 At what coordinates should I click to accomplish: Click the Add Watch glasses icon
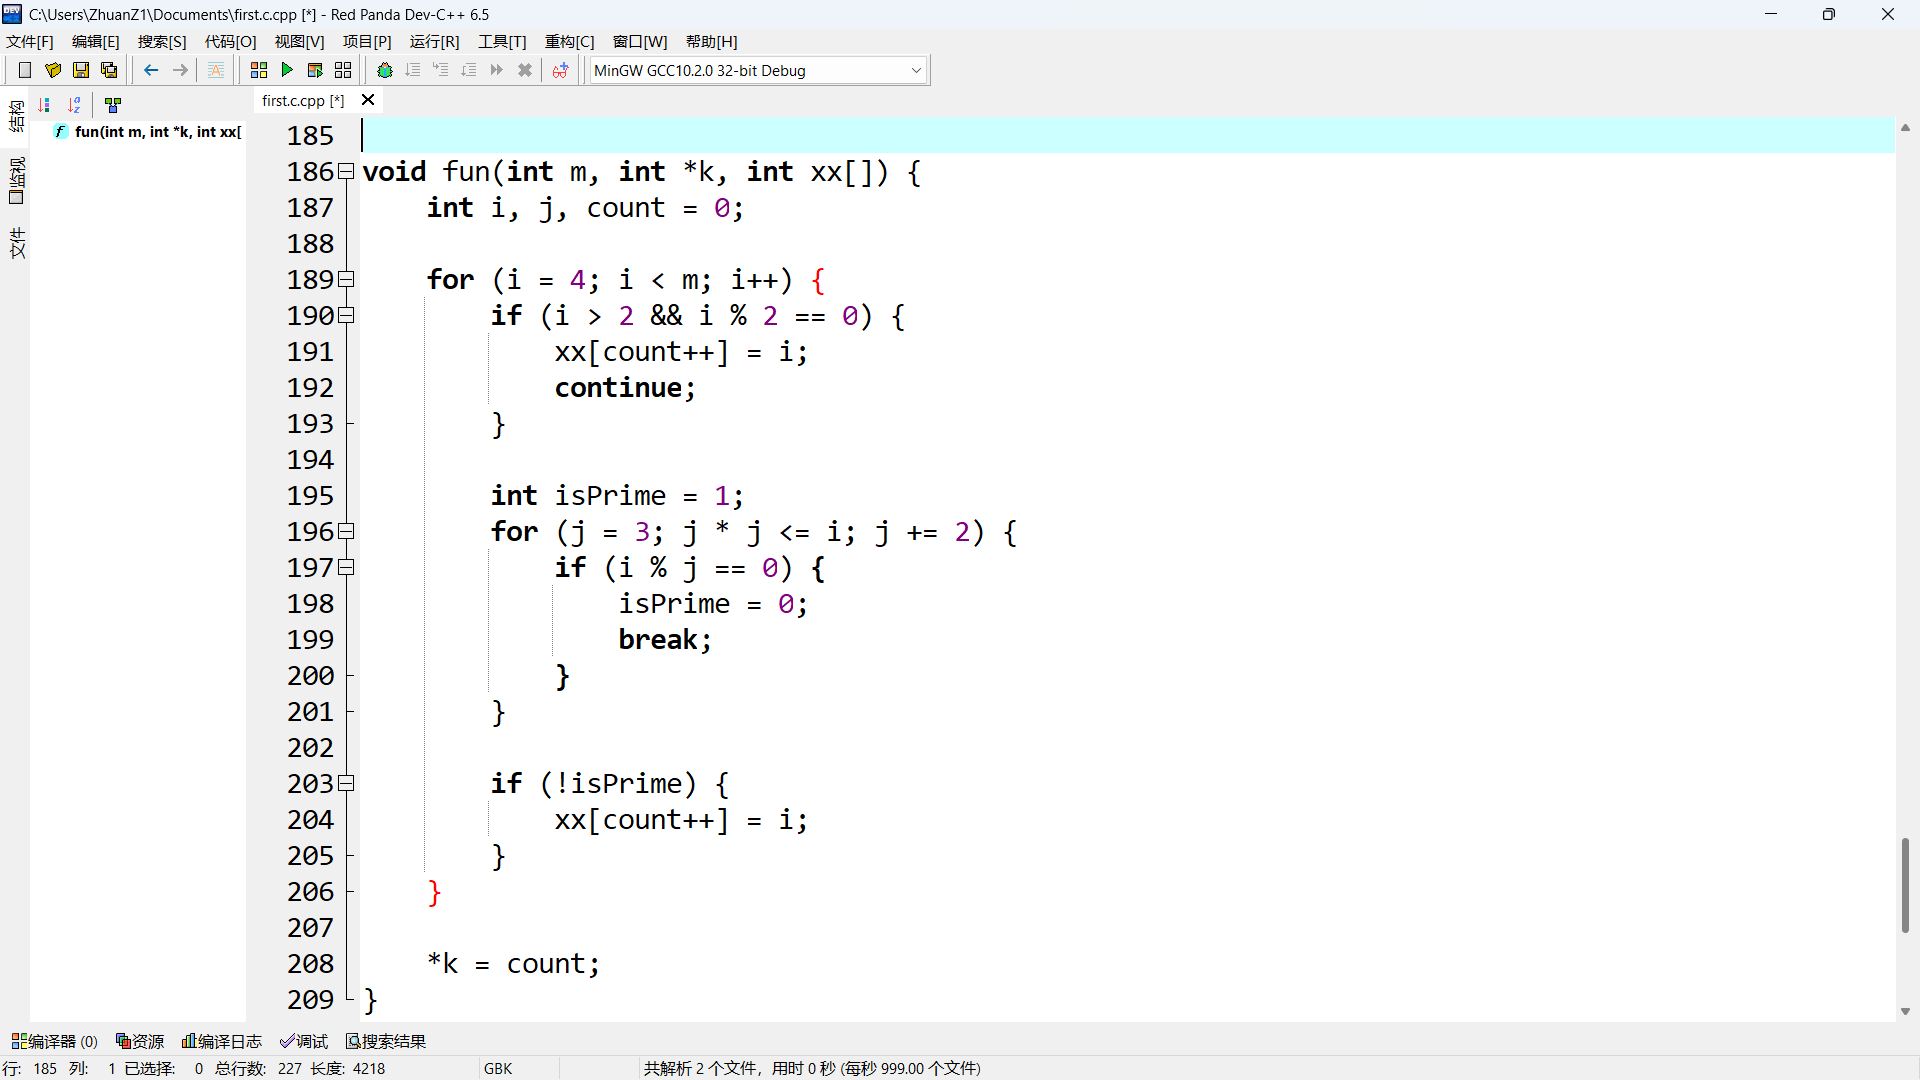(560, 70)
